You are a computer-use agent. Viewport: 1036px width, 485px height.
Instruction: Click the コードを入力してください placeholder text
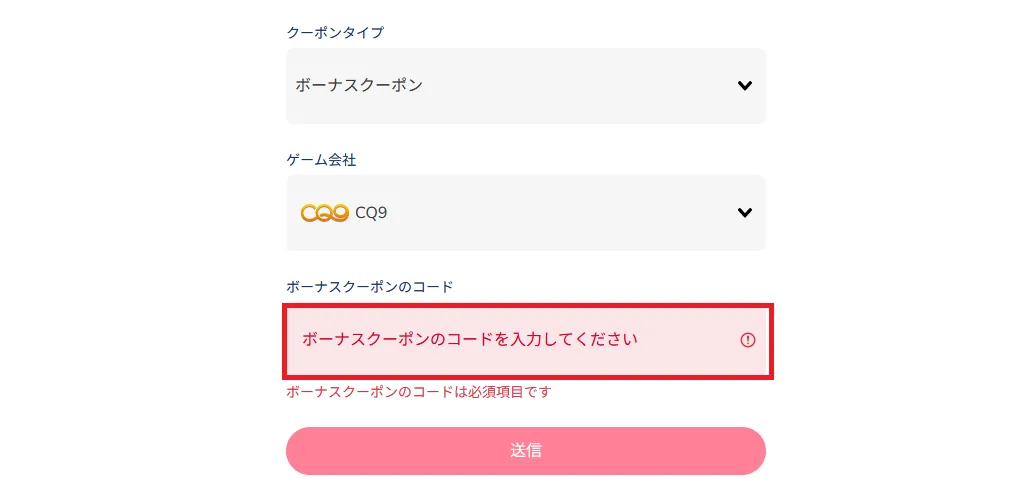469,340
